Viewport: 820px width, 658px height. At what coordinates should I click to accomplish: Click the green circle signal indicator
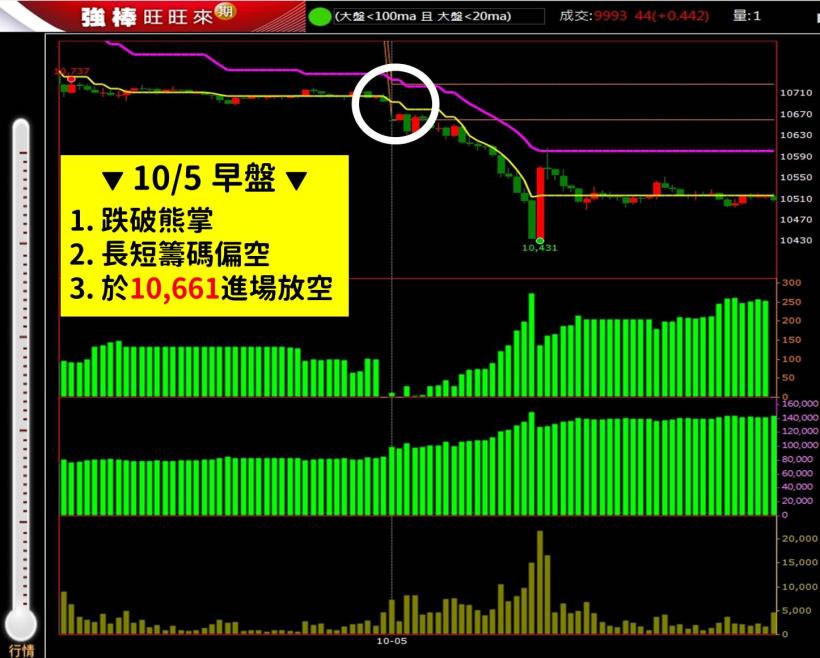tap(318, 16)
